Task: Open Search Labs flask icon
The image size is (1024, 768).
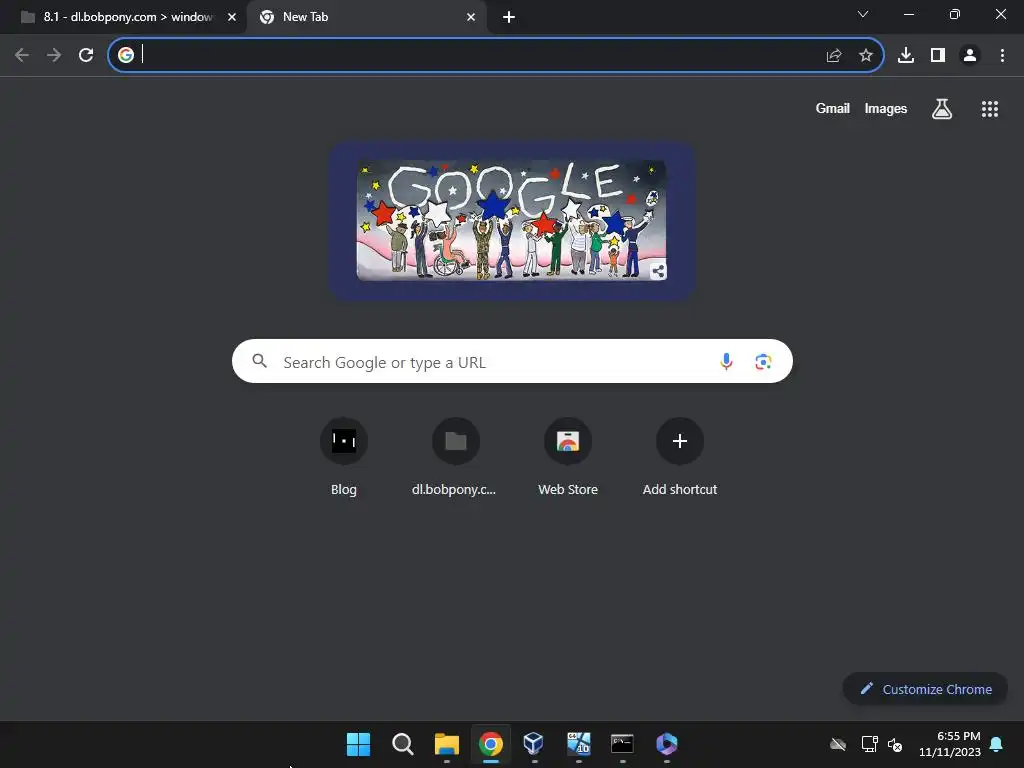Action: (x=942, y=109)
